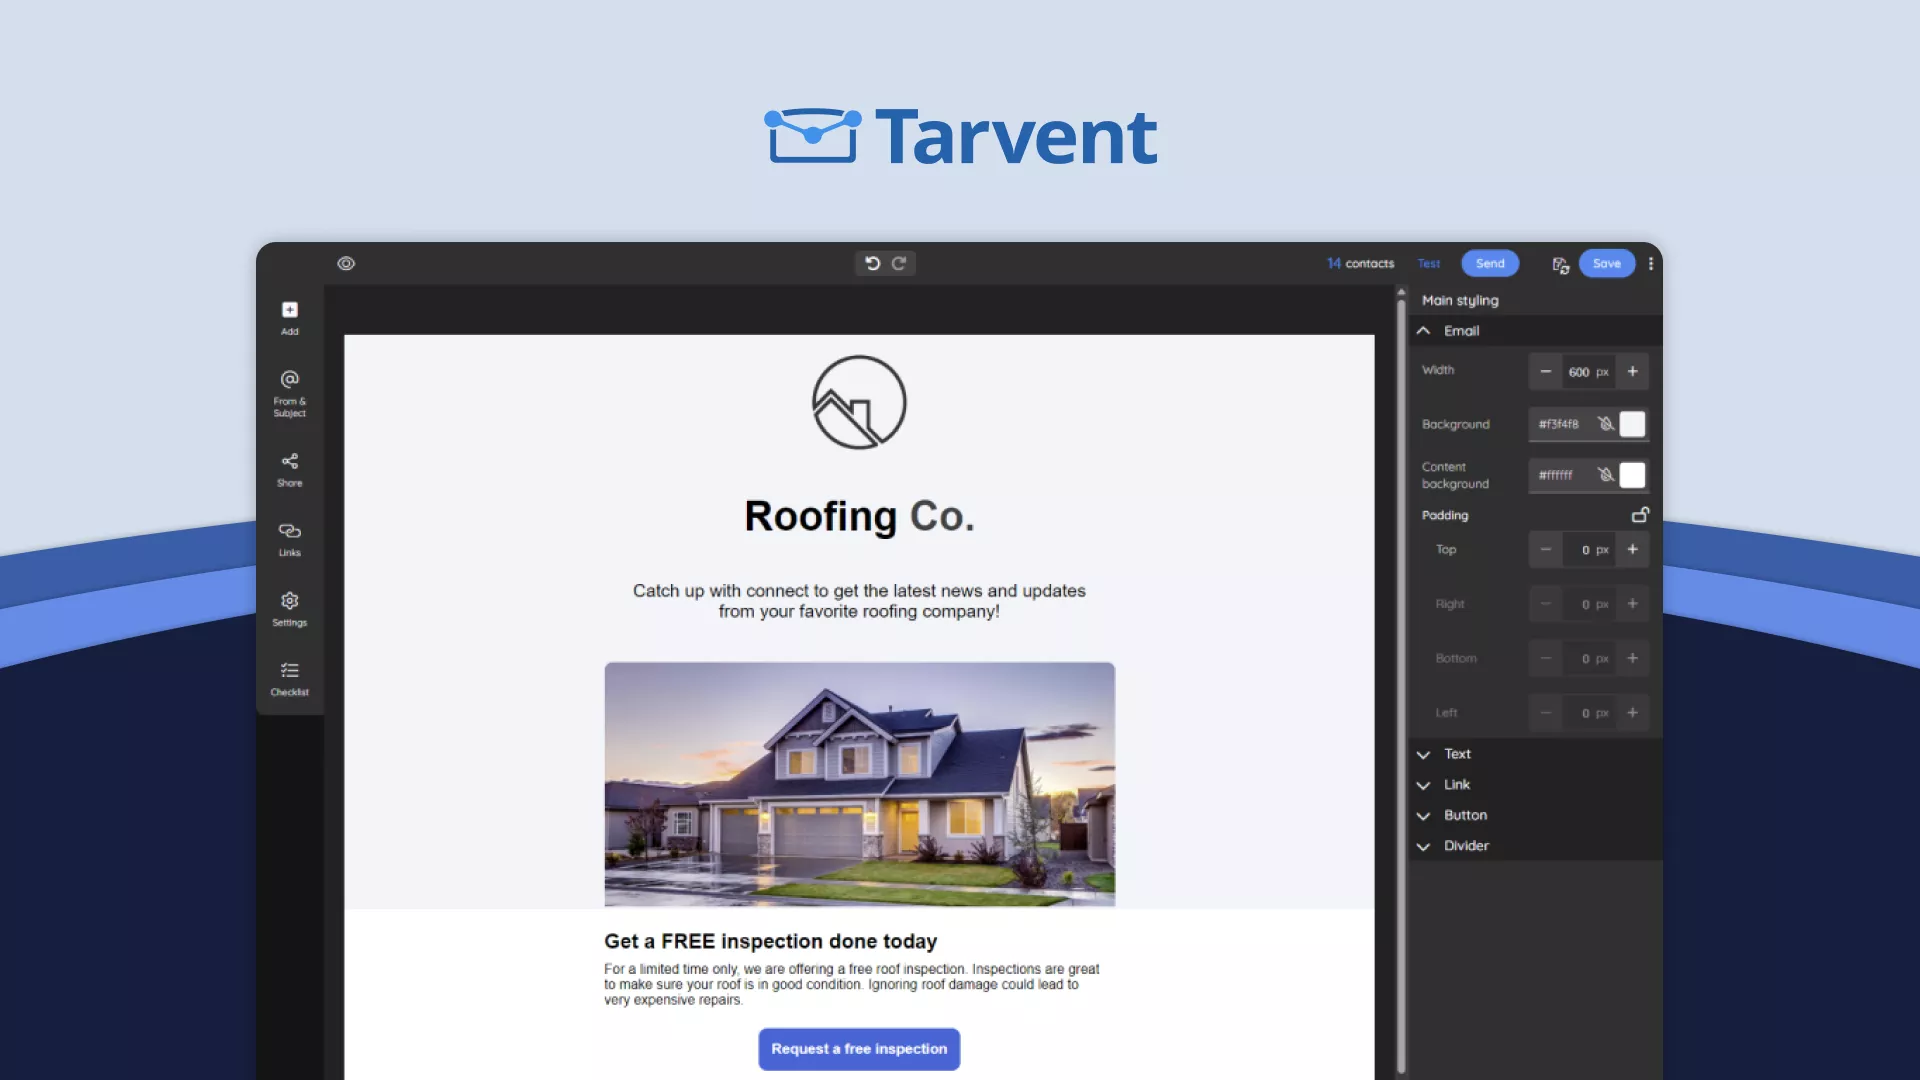This screenshot has width=1920, height=1080.
Task: Open the three-dot more options menu
Action: pyautogui.click(x=1651, y=263)
